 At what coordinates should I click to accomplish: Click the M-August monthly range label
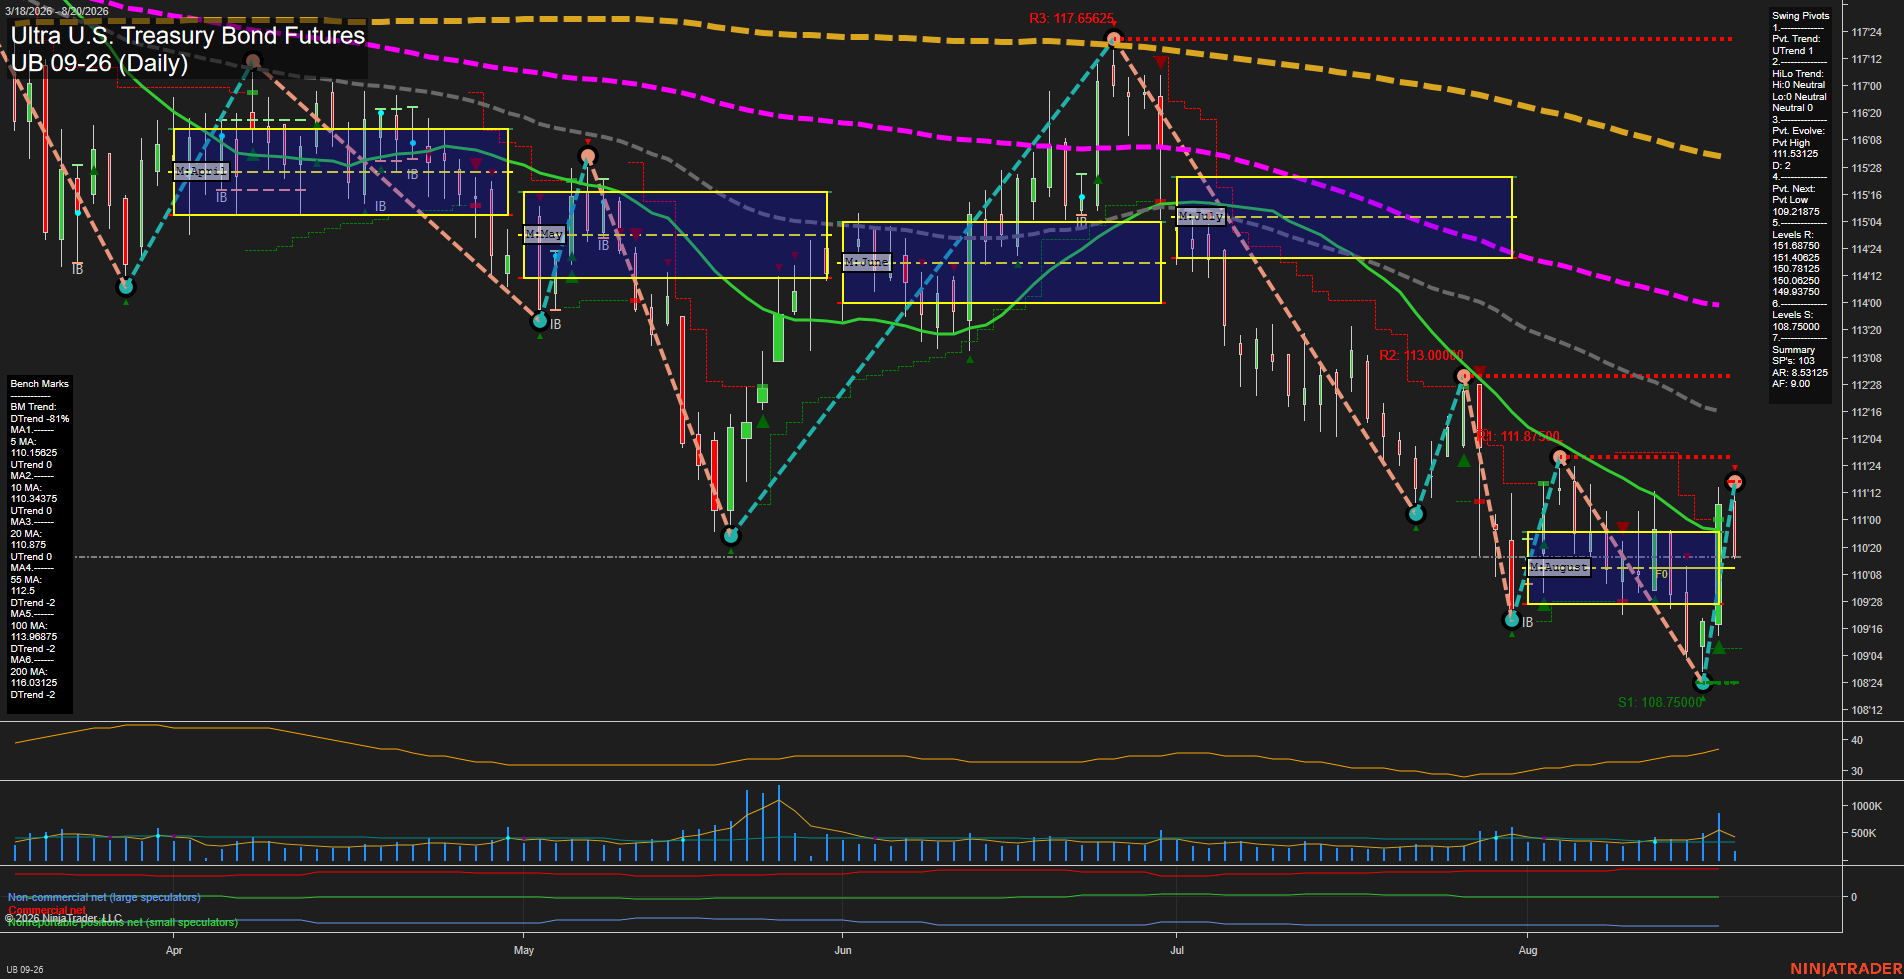1558,567
